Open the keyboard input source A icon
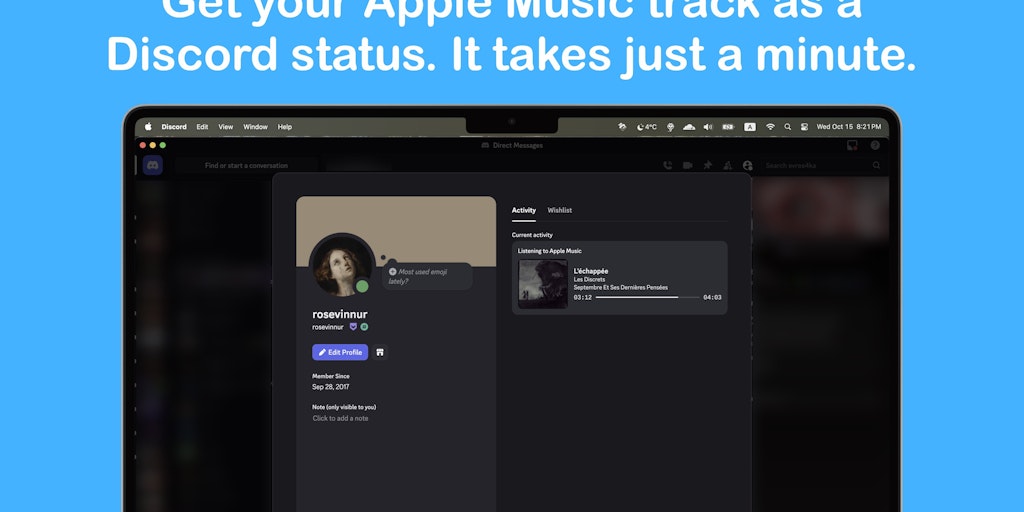 click(750, 127)
